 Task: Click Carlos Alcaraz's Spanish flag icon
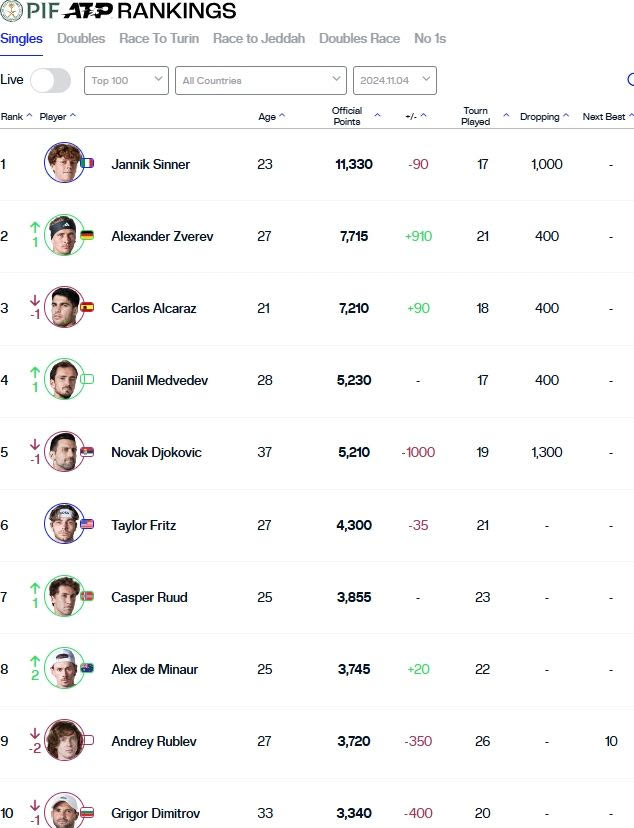pos(87,308)
